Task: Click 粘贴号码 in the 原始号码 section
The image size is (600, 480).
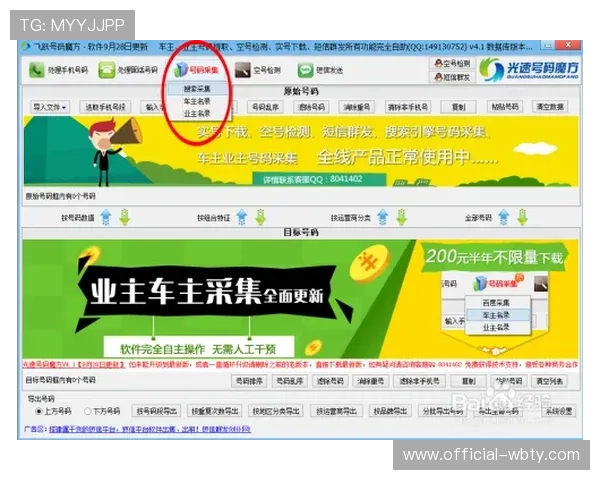Action: 505,107
